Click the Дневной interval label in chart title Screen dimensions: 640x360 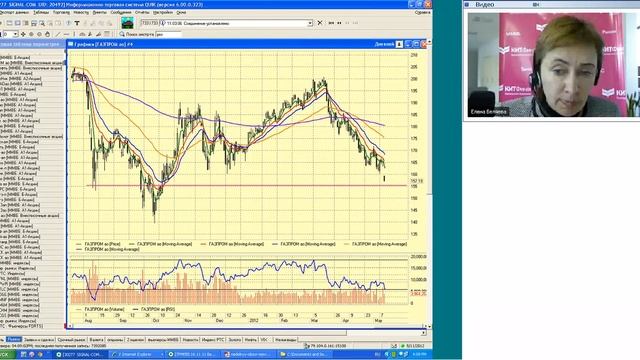point(384,44)
